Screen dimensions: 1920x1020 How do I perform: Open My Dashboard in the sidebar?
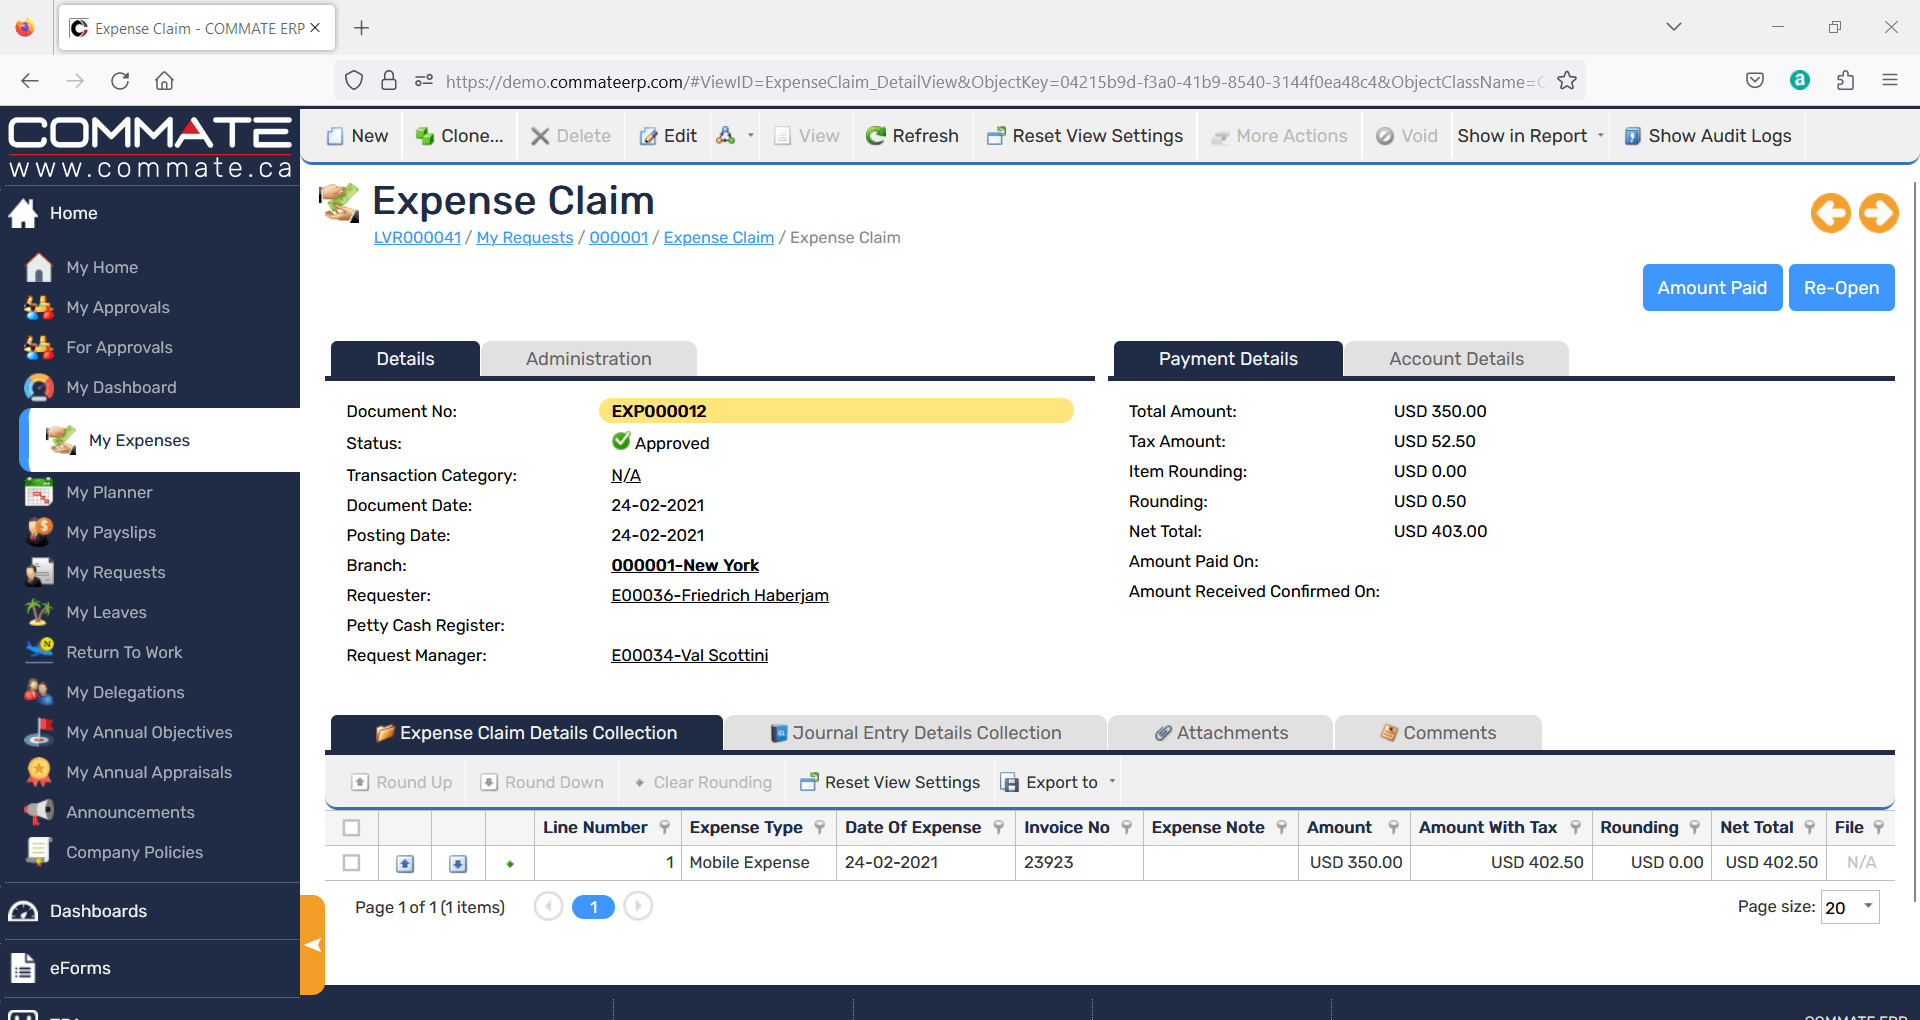tap(121, 387)
